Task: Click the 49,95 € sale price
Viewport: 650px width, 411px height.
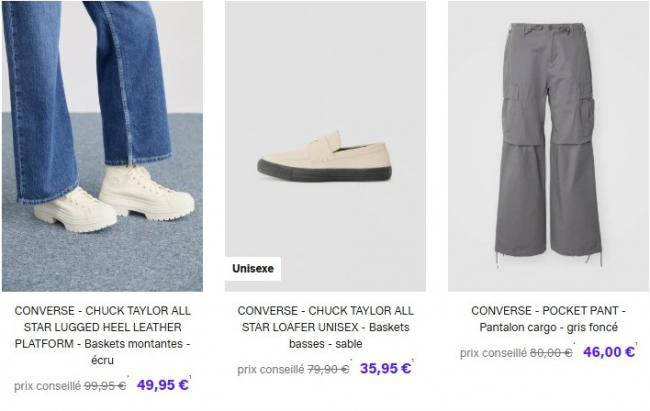Action: point(162,385)
